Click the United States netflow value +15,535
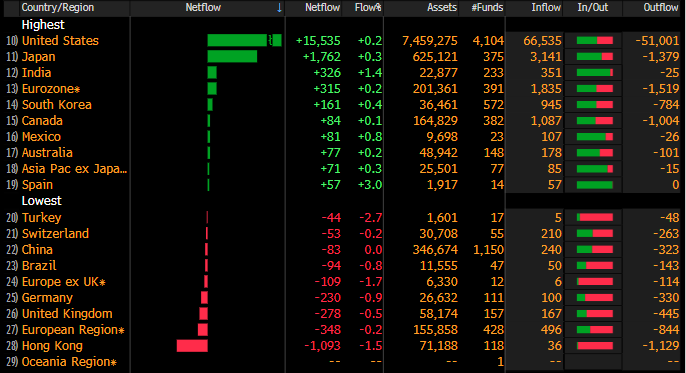686x373 pixels. pyautogui.click(x=318, y=41)
